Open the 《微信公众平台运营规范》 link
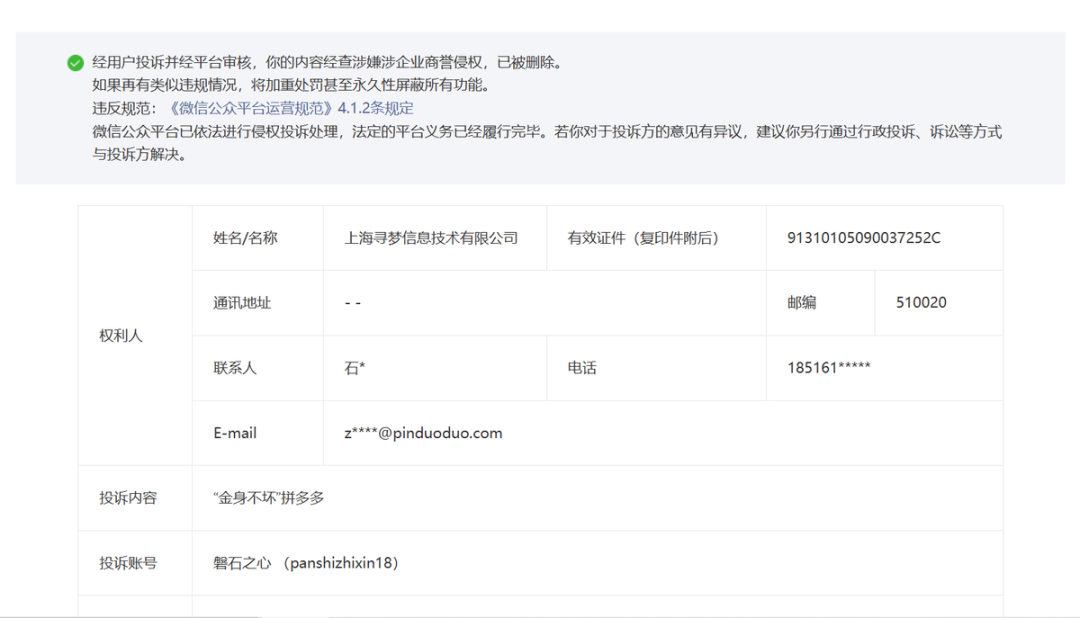This screenshot has width=1080, height=618. [x=290, y=108]
